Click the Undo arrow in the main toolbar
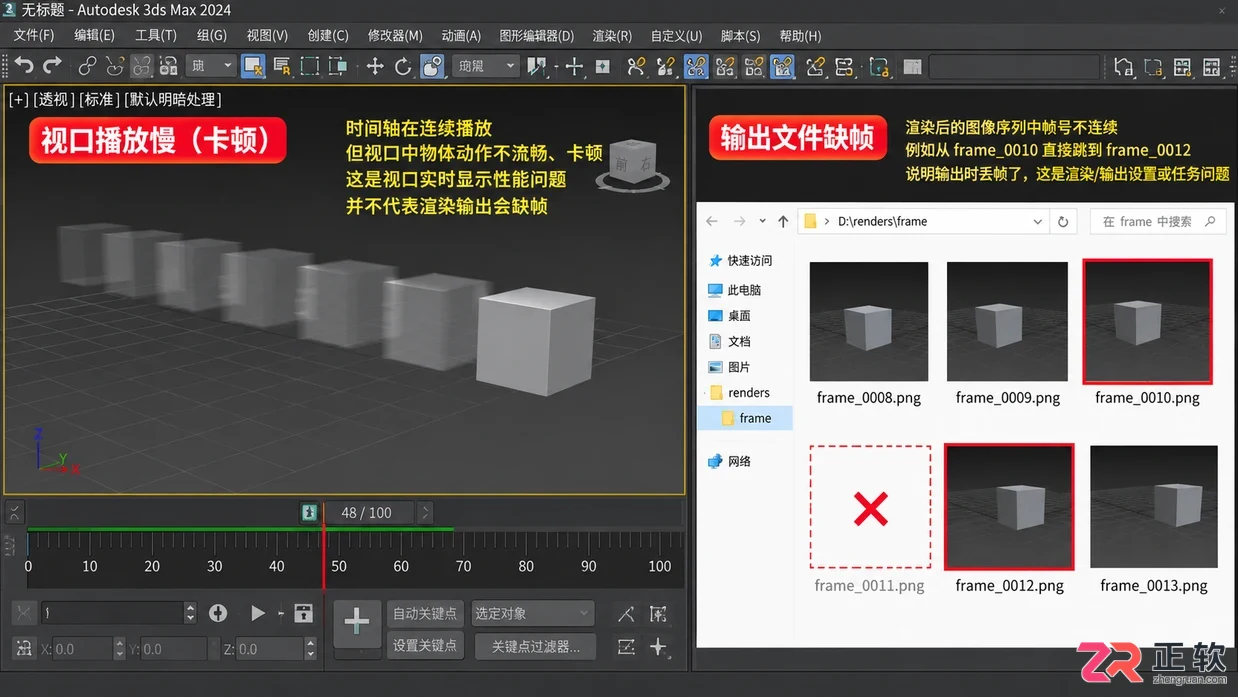Screen dimensions: 1238x697 [24, 66]
